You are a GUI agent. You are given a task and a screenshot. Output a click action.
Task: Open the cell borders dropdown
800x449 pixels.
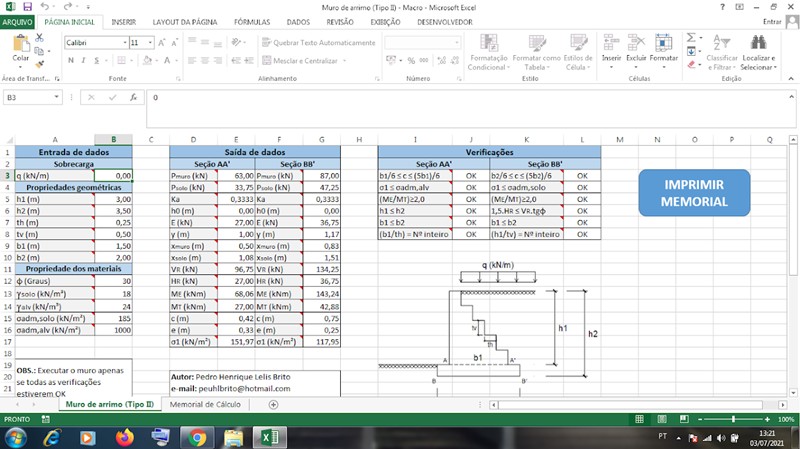click(x=131, y=60)
